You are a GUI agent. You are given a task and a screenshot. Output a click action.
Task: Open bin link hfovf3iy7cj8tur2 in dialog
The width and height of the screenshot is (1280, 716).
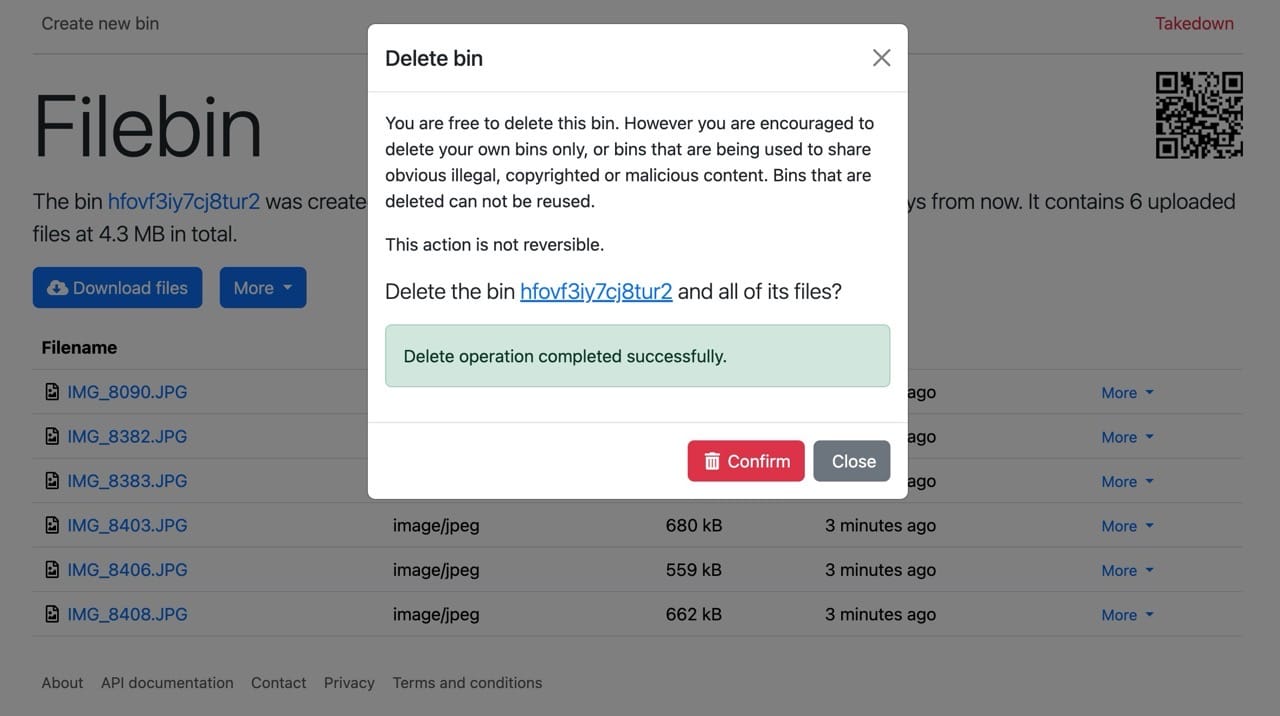tap(596, 291)
